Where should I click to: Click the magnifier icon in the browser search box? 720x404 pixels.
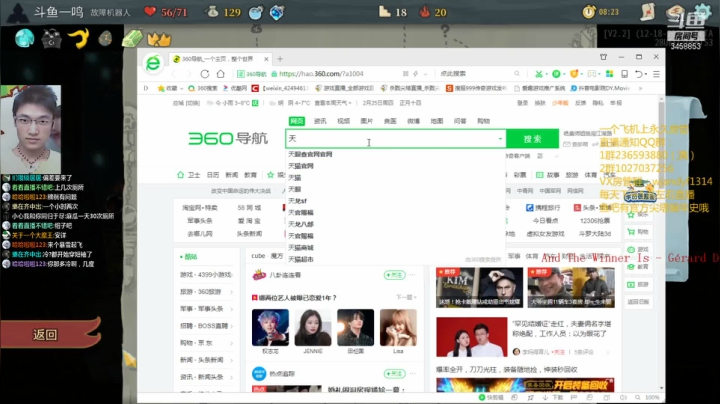click(517, 73)
